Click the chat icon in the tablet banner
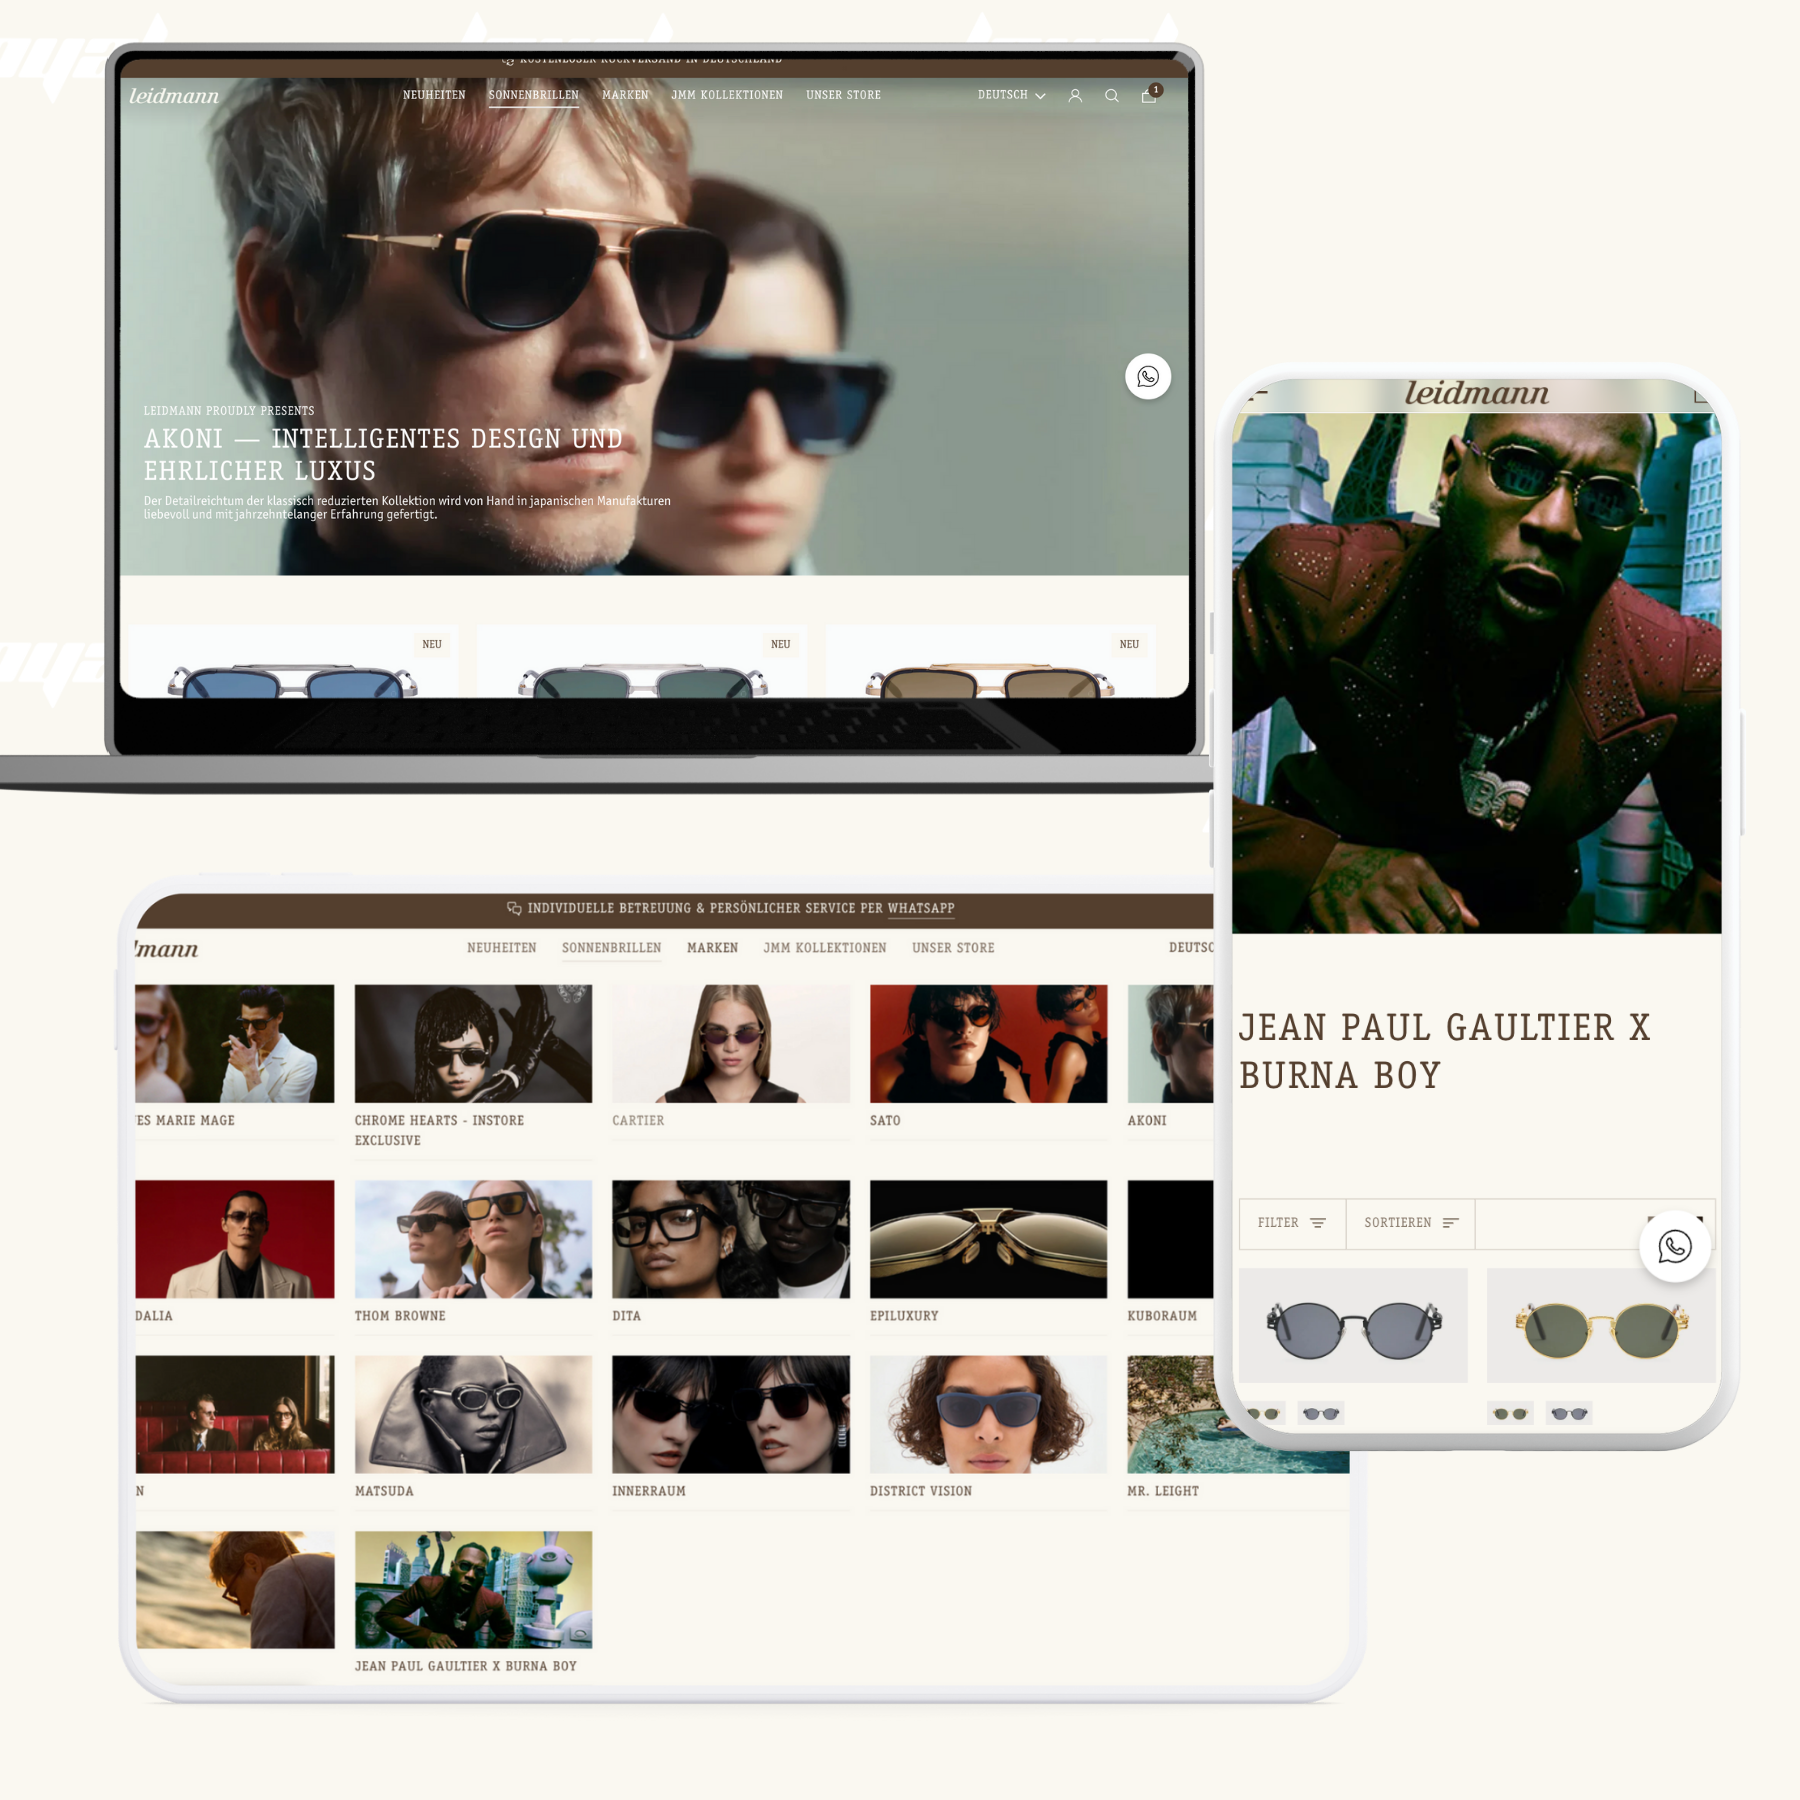The width and height of the screenshot is (1800, 1800). pos(514,908)
